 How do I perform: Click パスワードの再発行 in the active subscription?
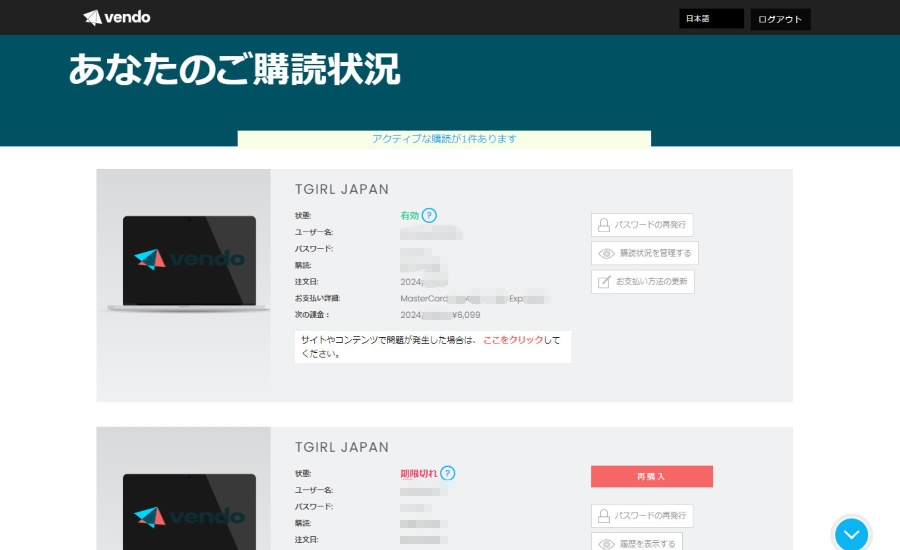point(642,224)
